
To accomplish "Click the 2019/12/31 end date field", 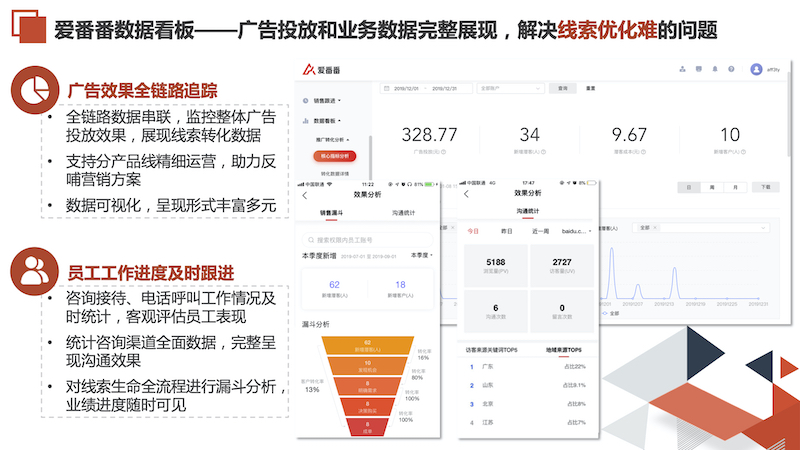I will [444, 88].
